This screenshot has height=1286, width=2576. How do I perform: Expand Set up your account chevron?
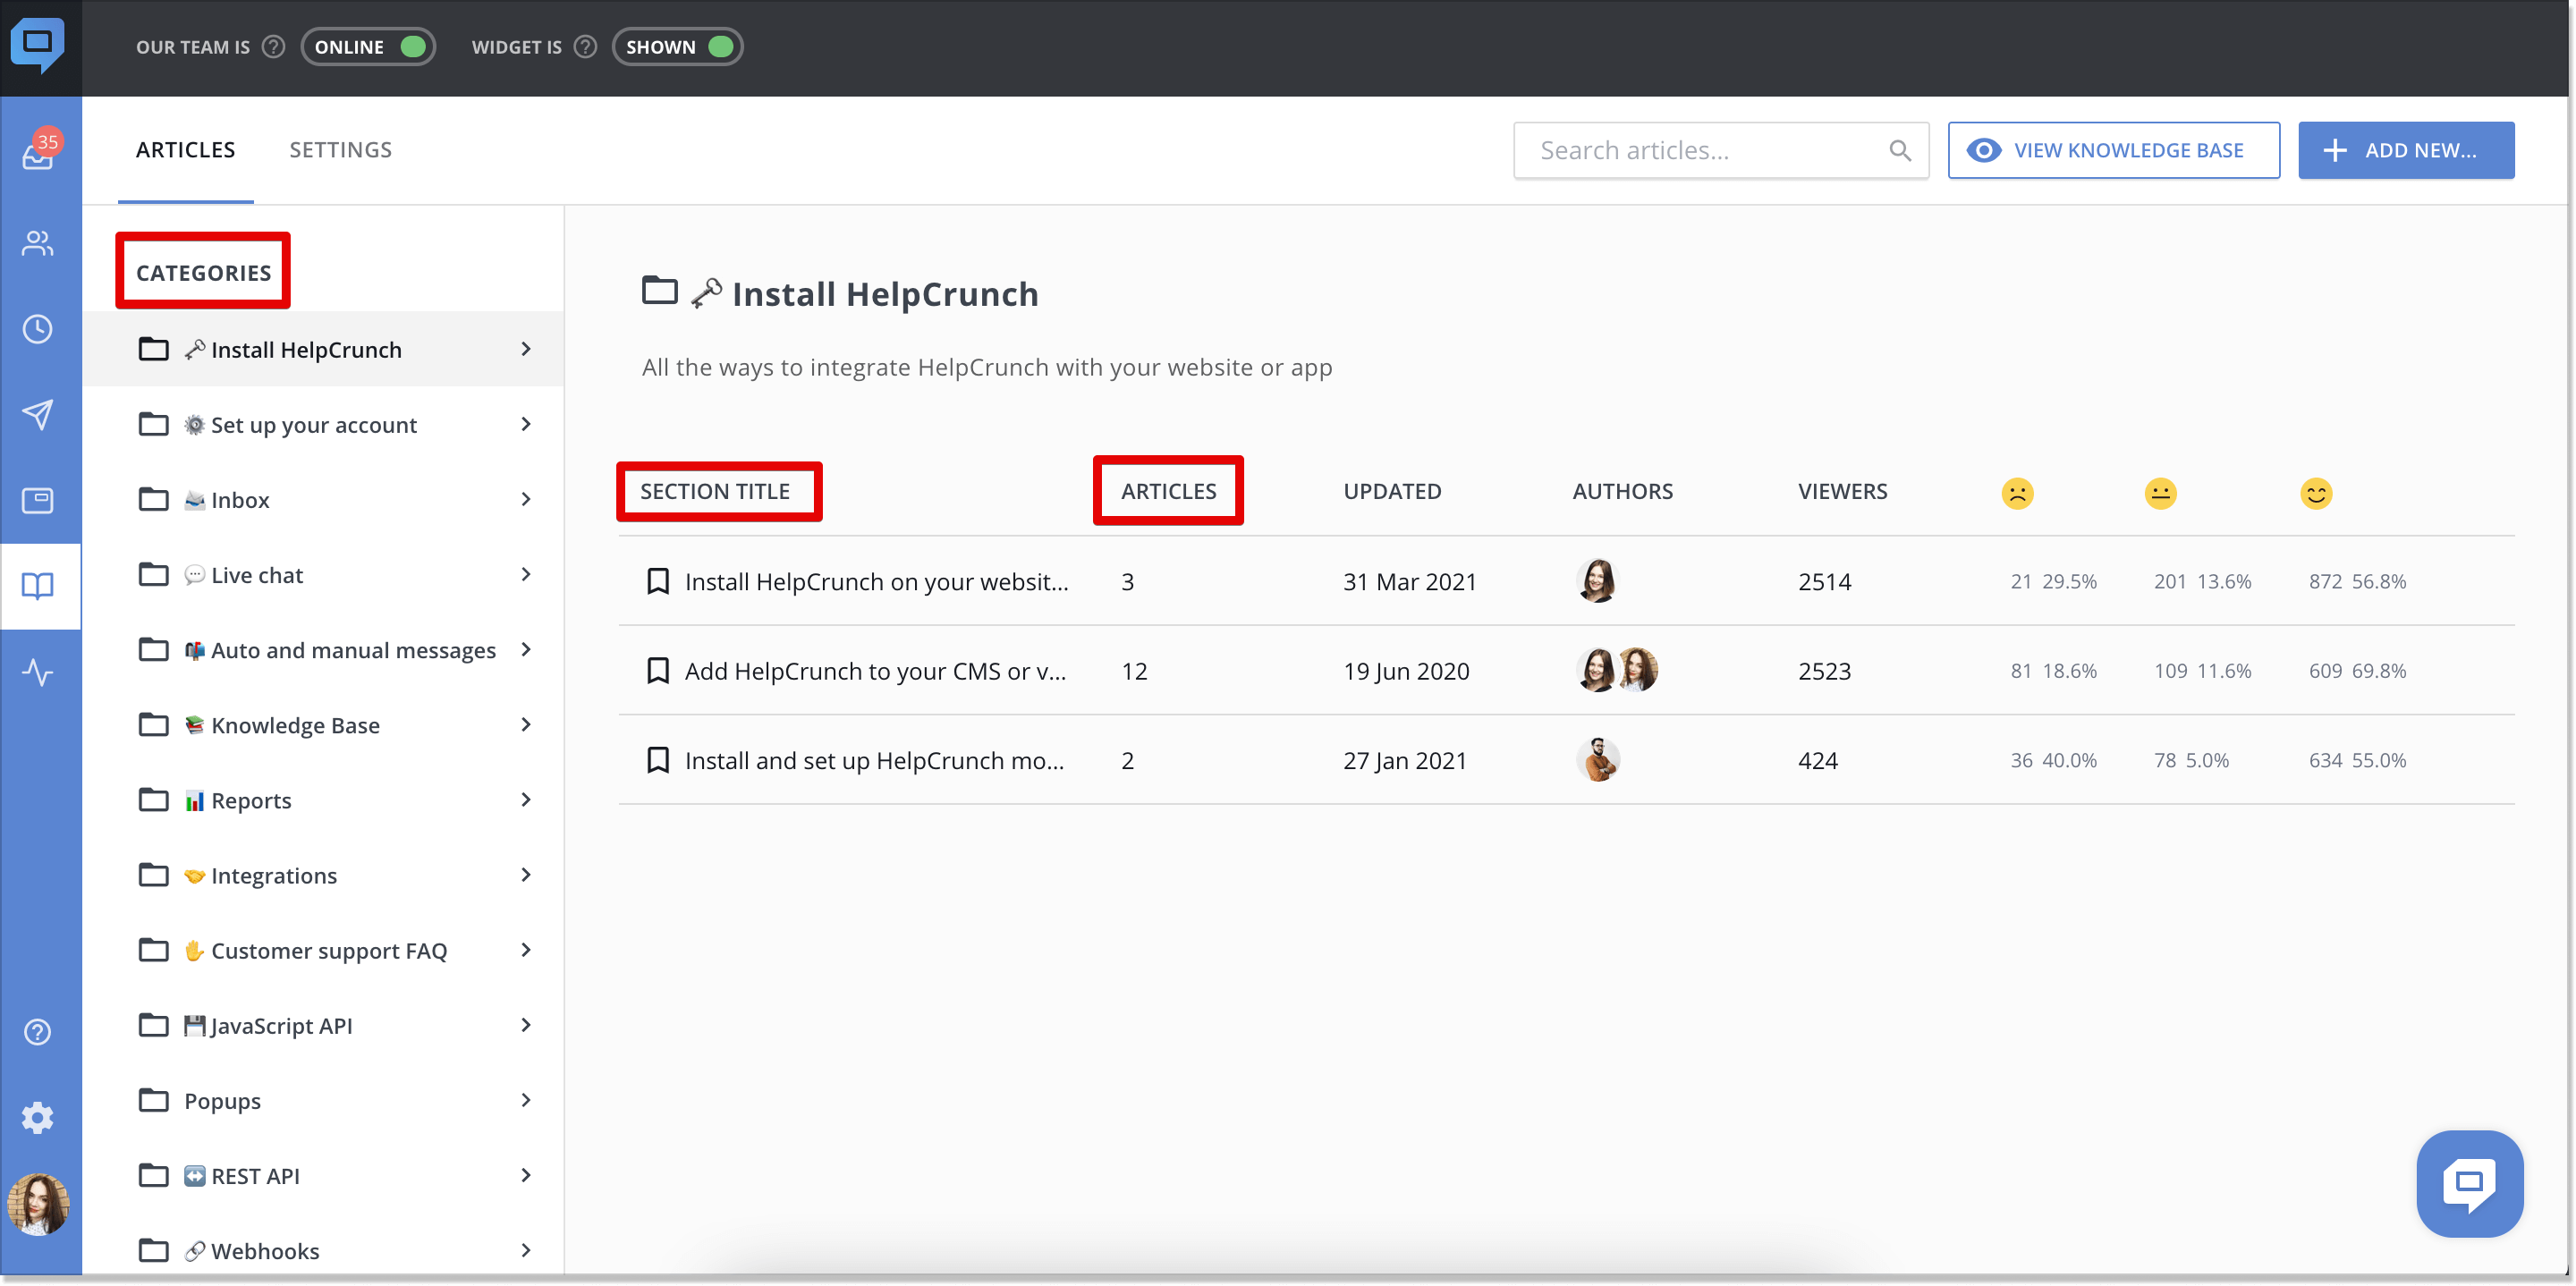526,424
